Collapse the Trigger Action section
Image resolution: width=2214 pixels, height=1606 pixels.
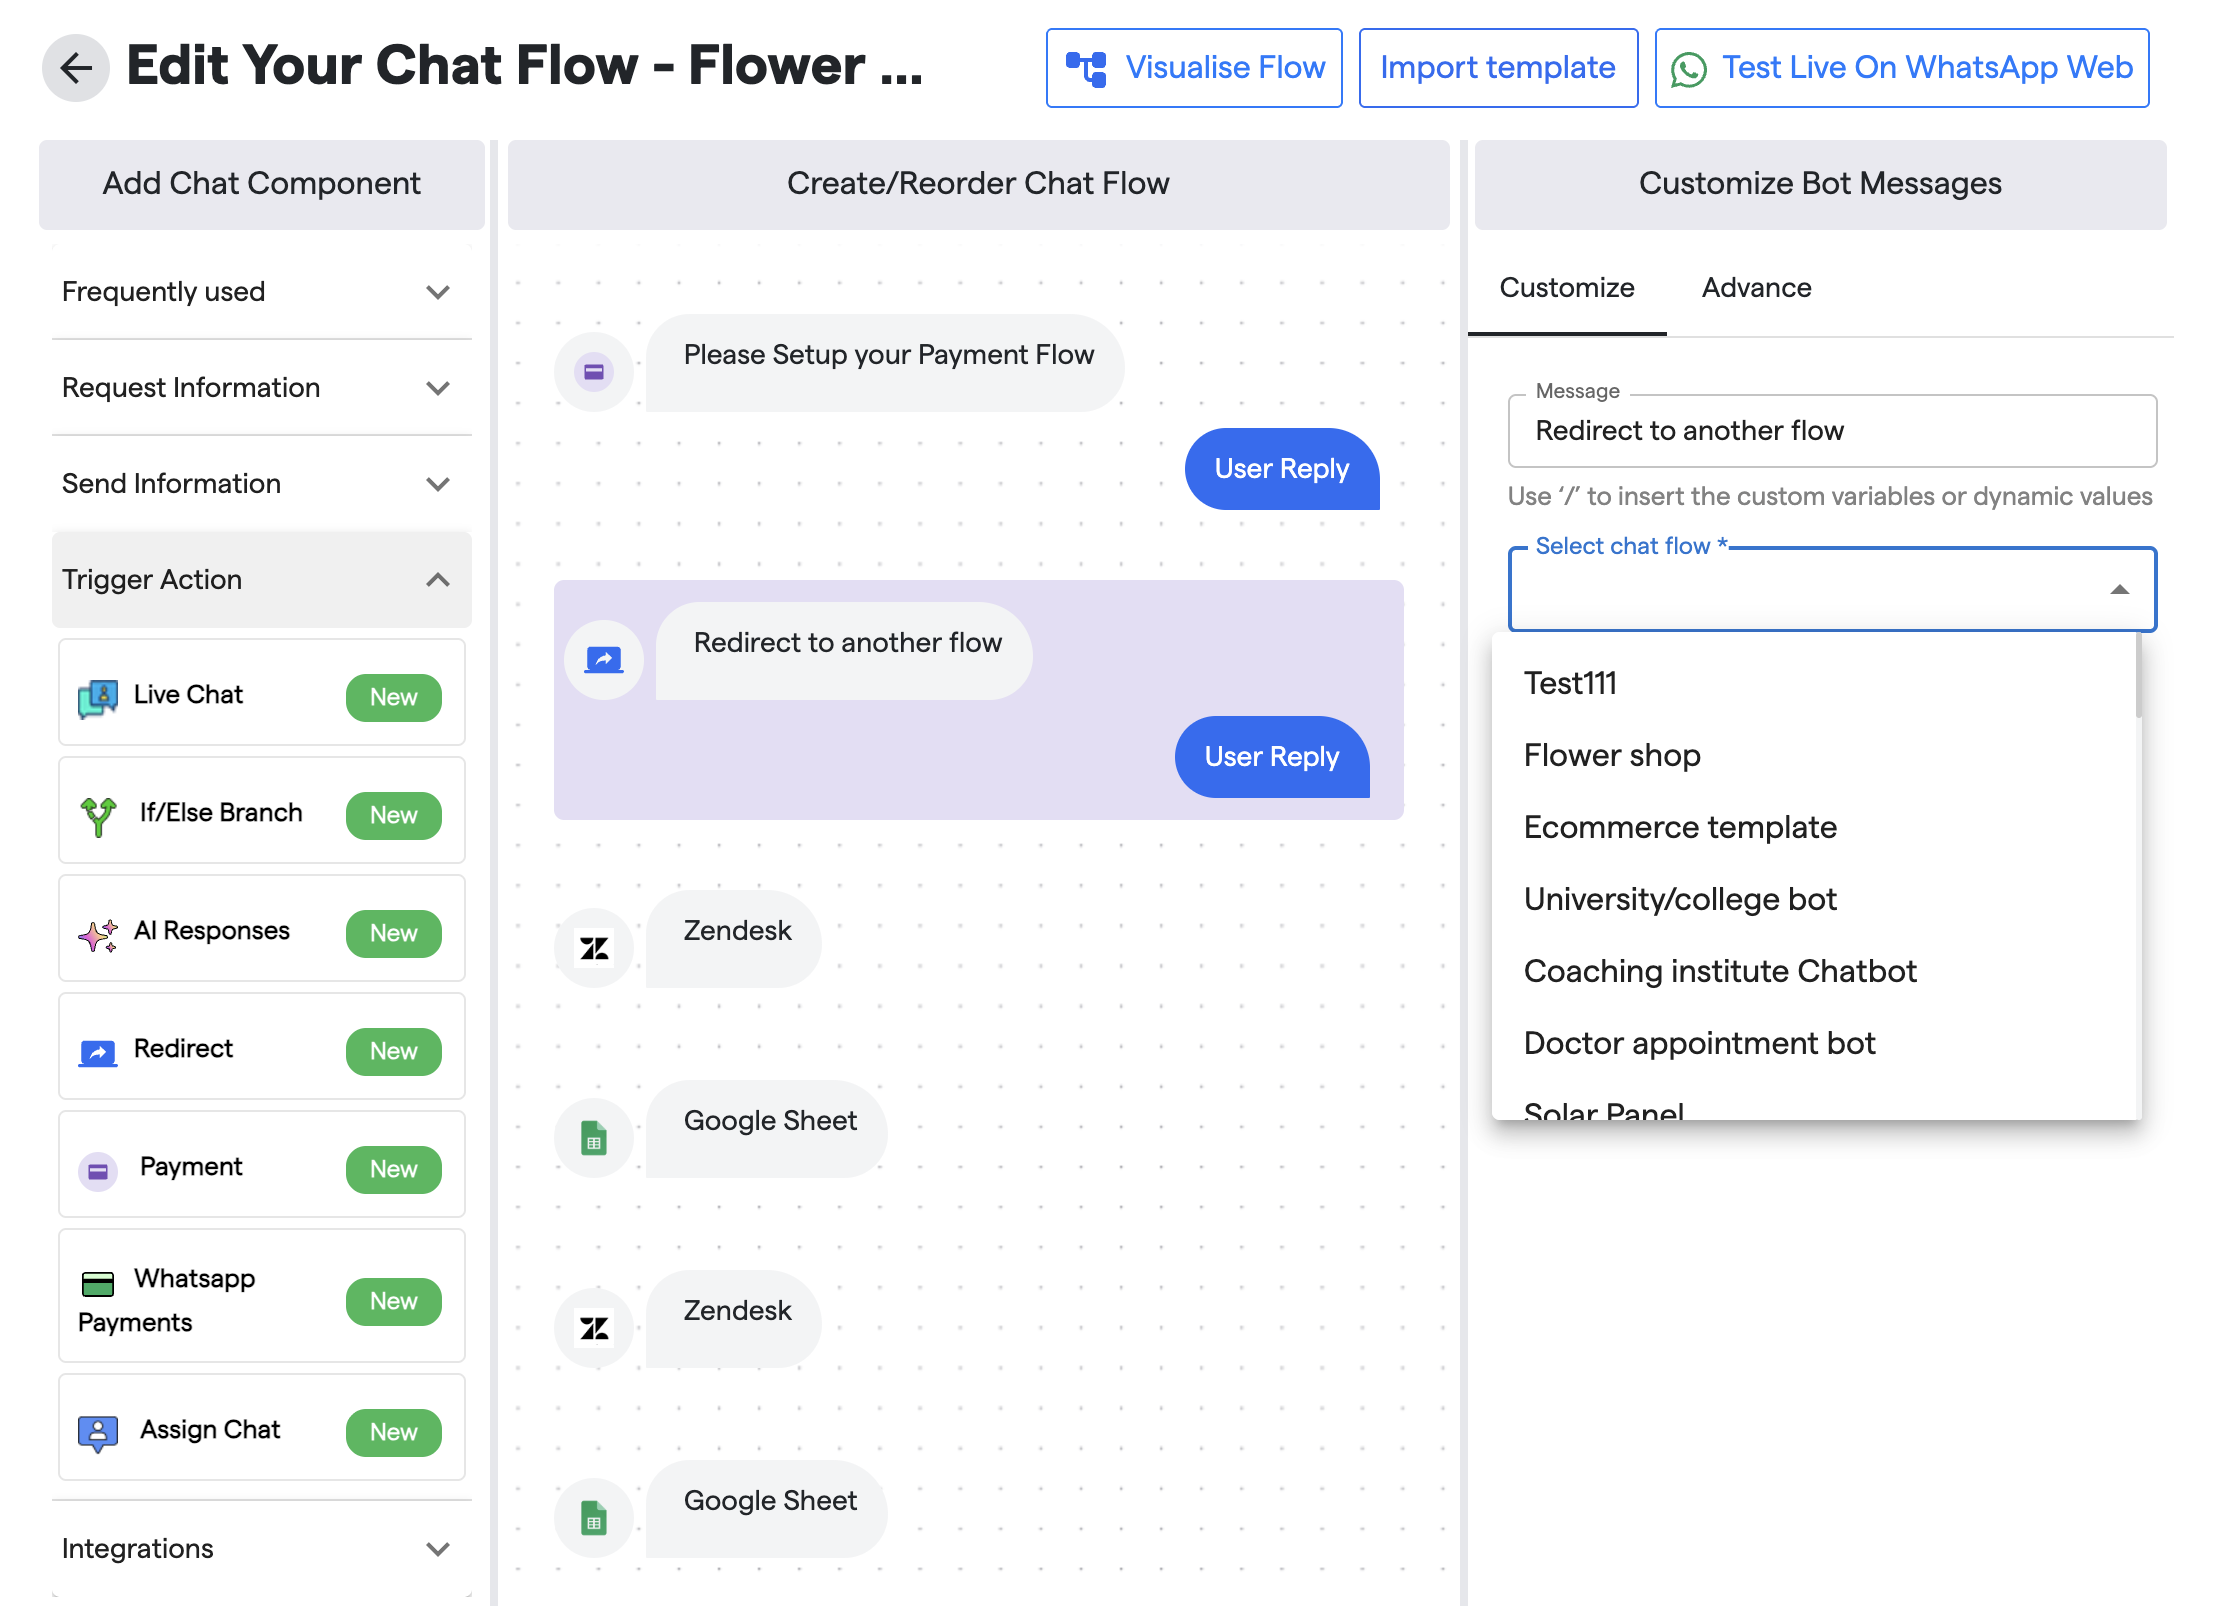click(437, 580)
